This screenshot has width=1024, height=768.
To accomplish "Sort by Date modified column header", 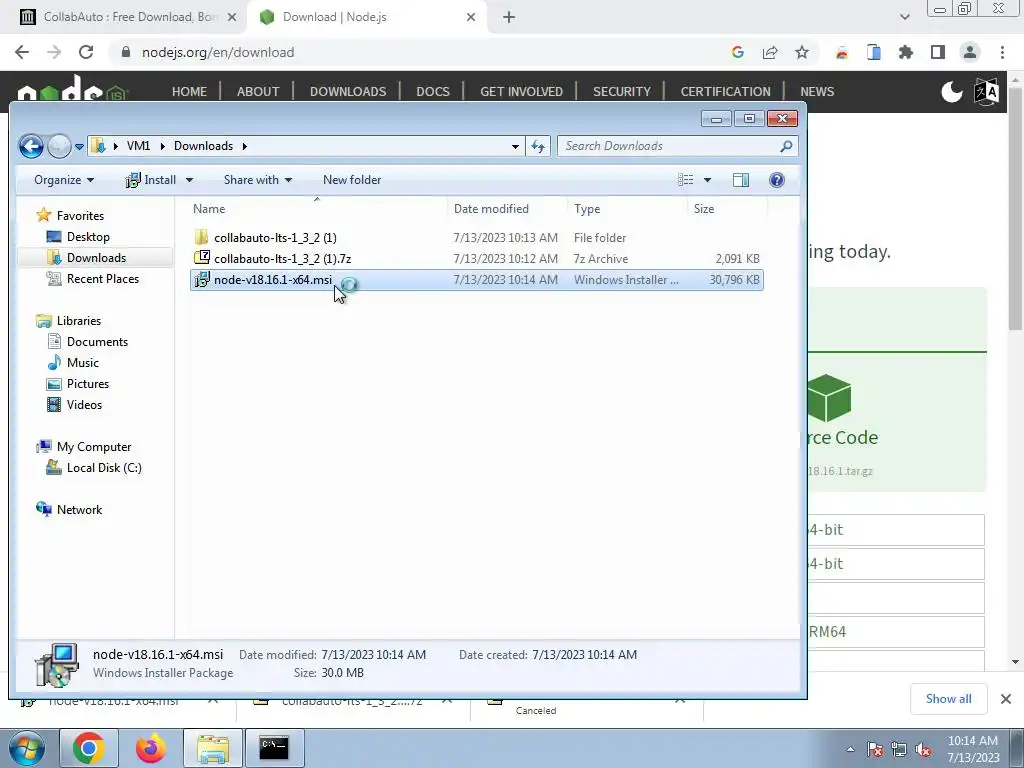I will (491, 209).
